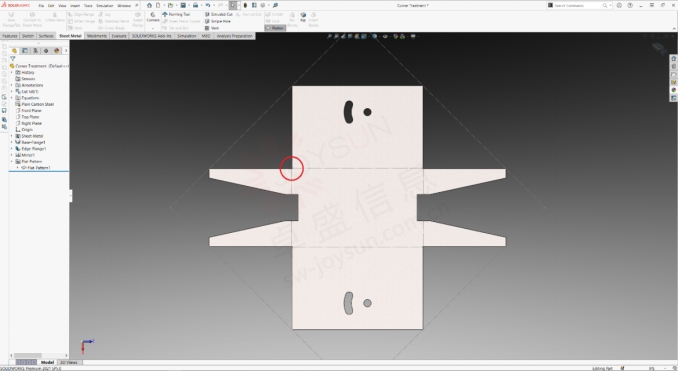
Task: Select Plain Carbon Steel material in tree
Action: point(34,104)
